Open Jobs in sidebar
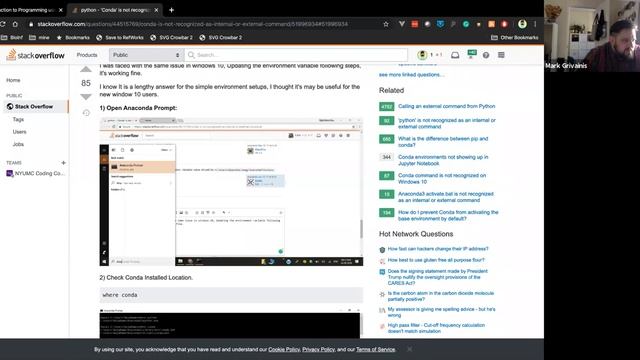The width and height of the screenshot is (640, 360). pos(18,144)
